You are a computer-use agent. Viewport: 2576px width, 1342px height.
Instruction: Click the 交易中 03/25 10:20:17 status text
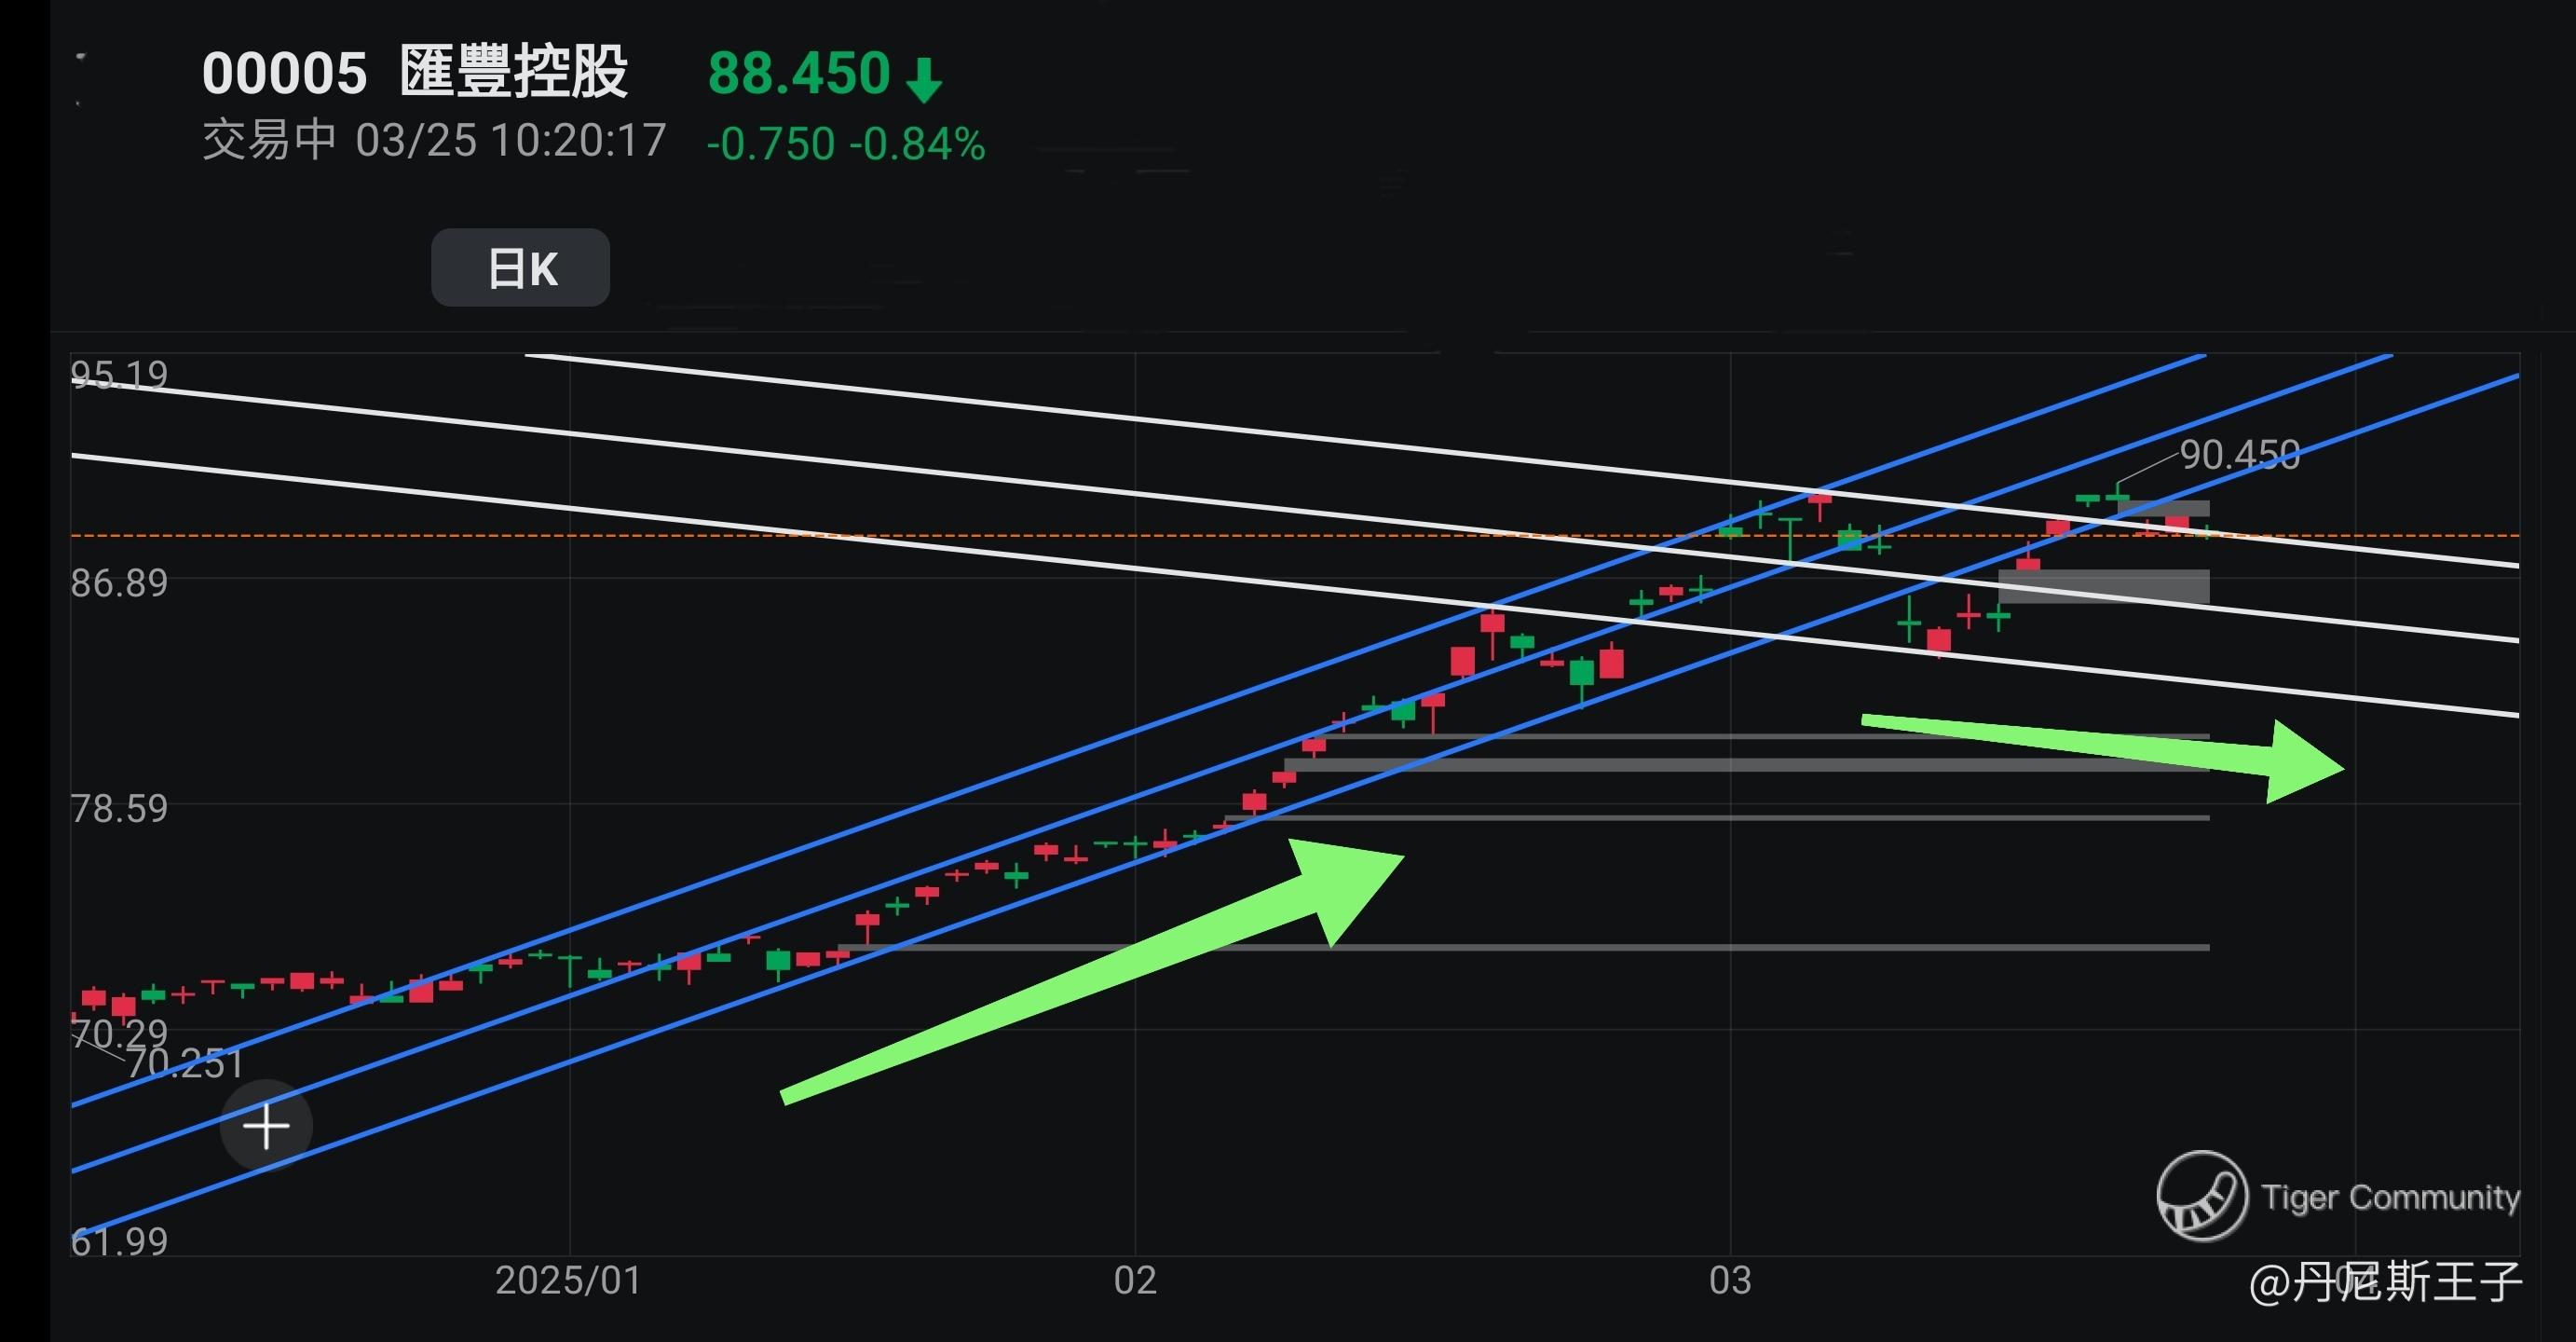coord(434,141)
